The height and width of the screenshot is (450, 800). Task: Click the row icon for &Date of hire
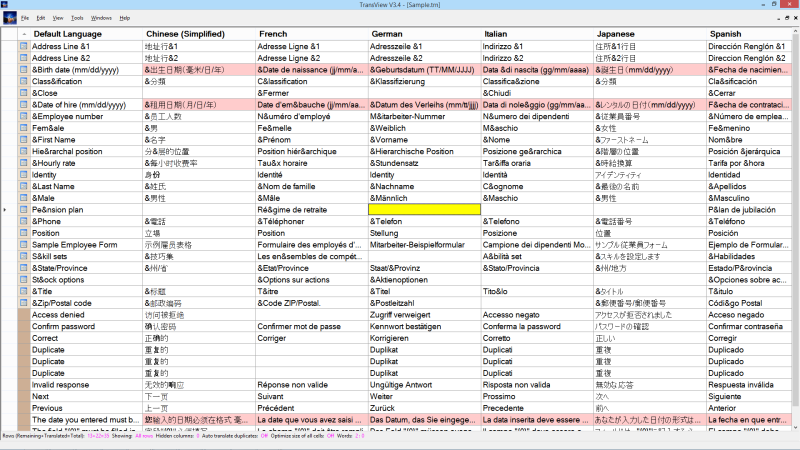point(23,105)
